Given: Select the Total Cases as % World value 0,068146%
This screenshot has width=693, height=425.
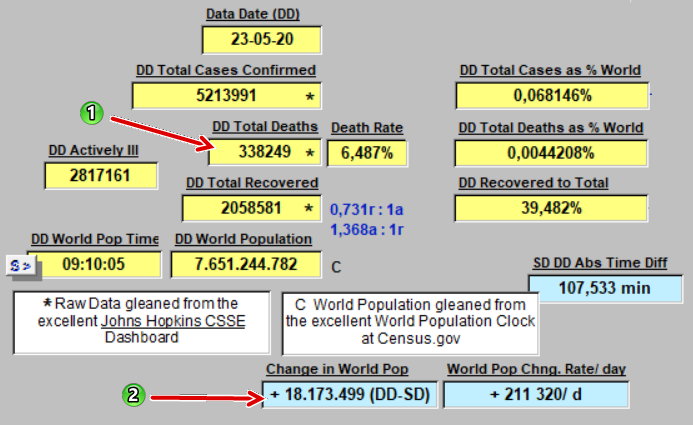Looking at the screenshot, I should point(552,95).
